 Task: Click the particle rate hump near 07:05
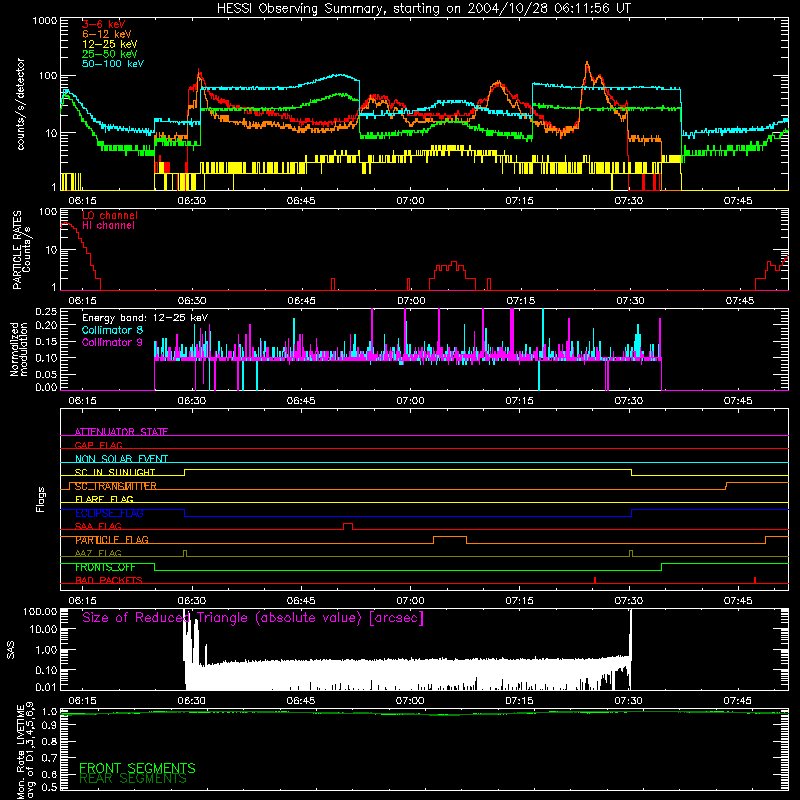click(452, 274)
